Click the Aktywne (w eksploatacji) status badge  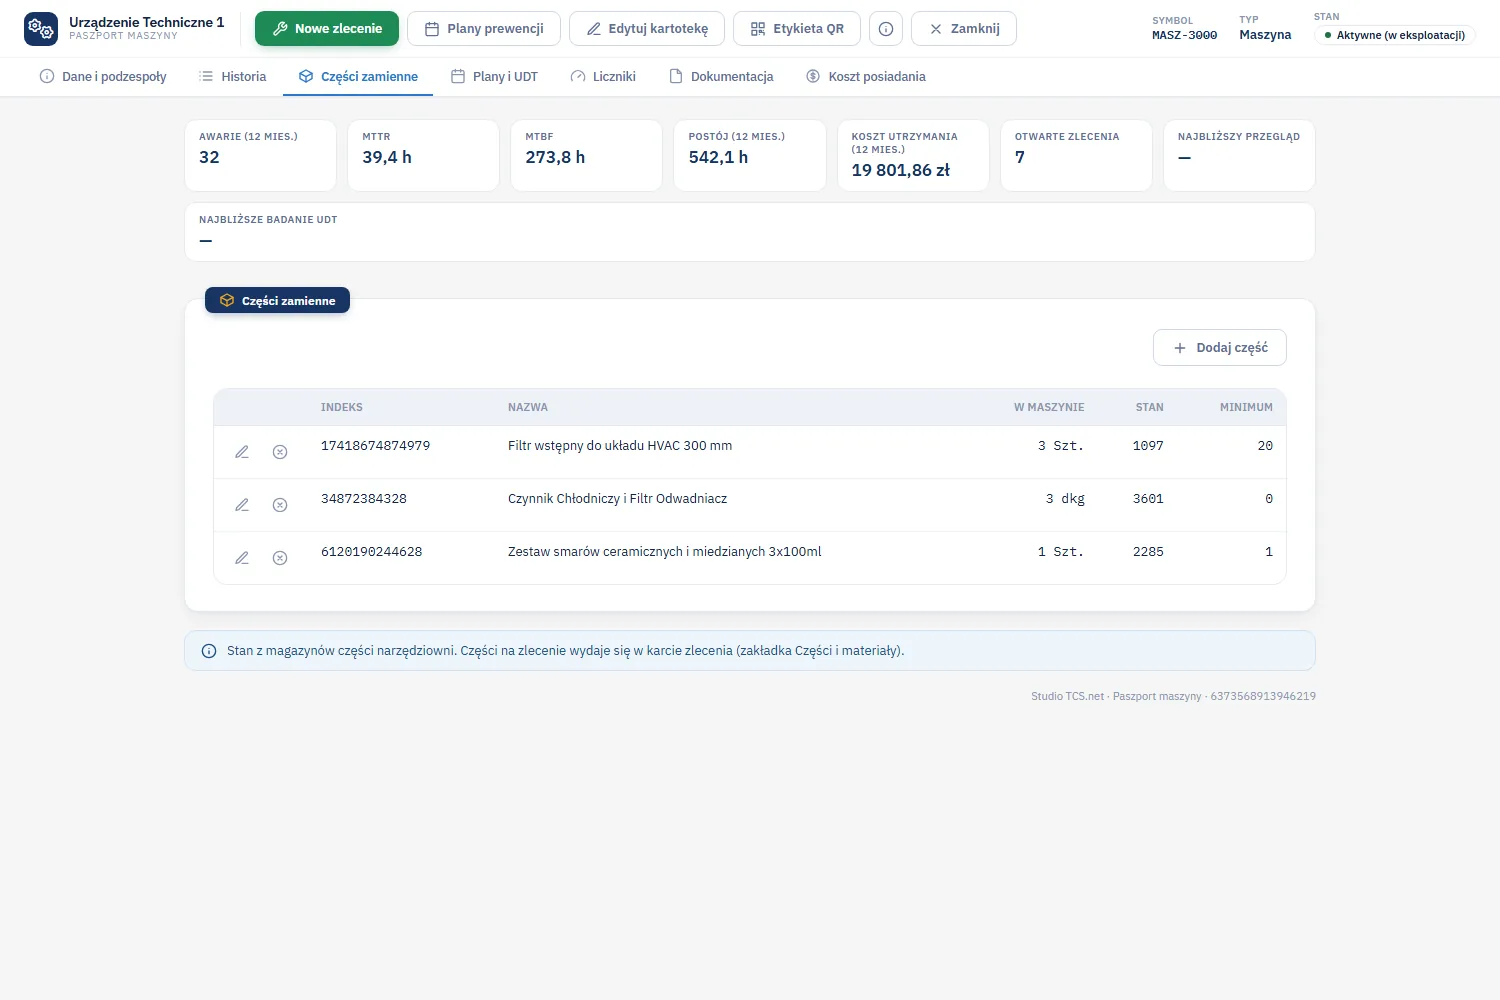click(1394, 35)
